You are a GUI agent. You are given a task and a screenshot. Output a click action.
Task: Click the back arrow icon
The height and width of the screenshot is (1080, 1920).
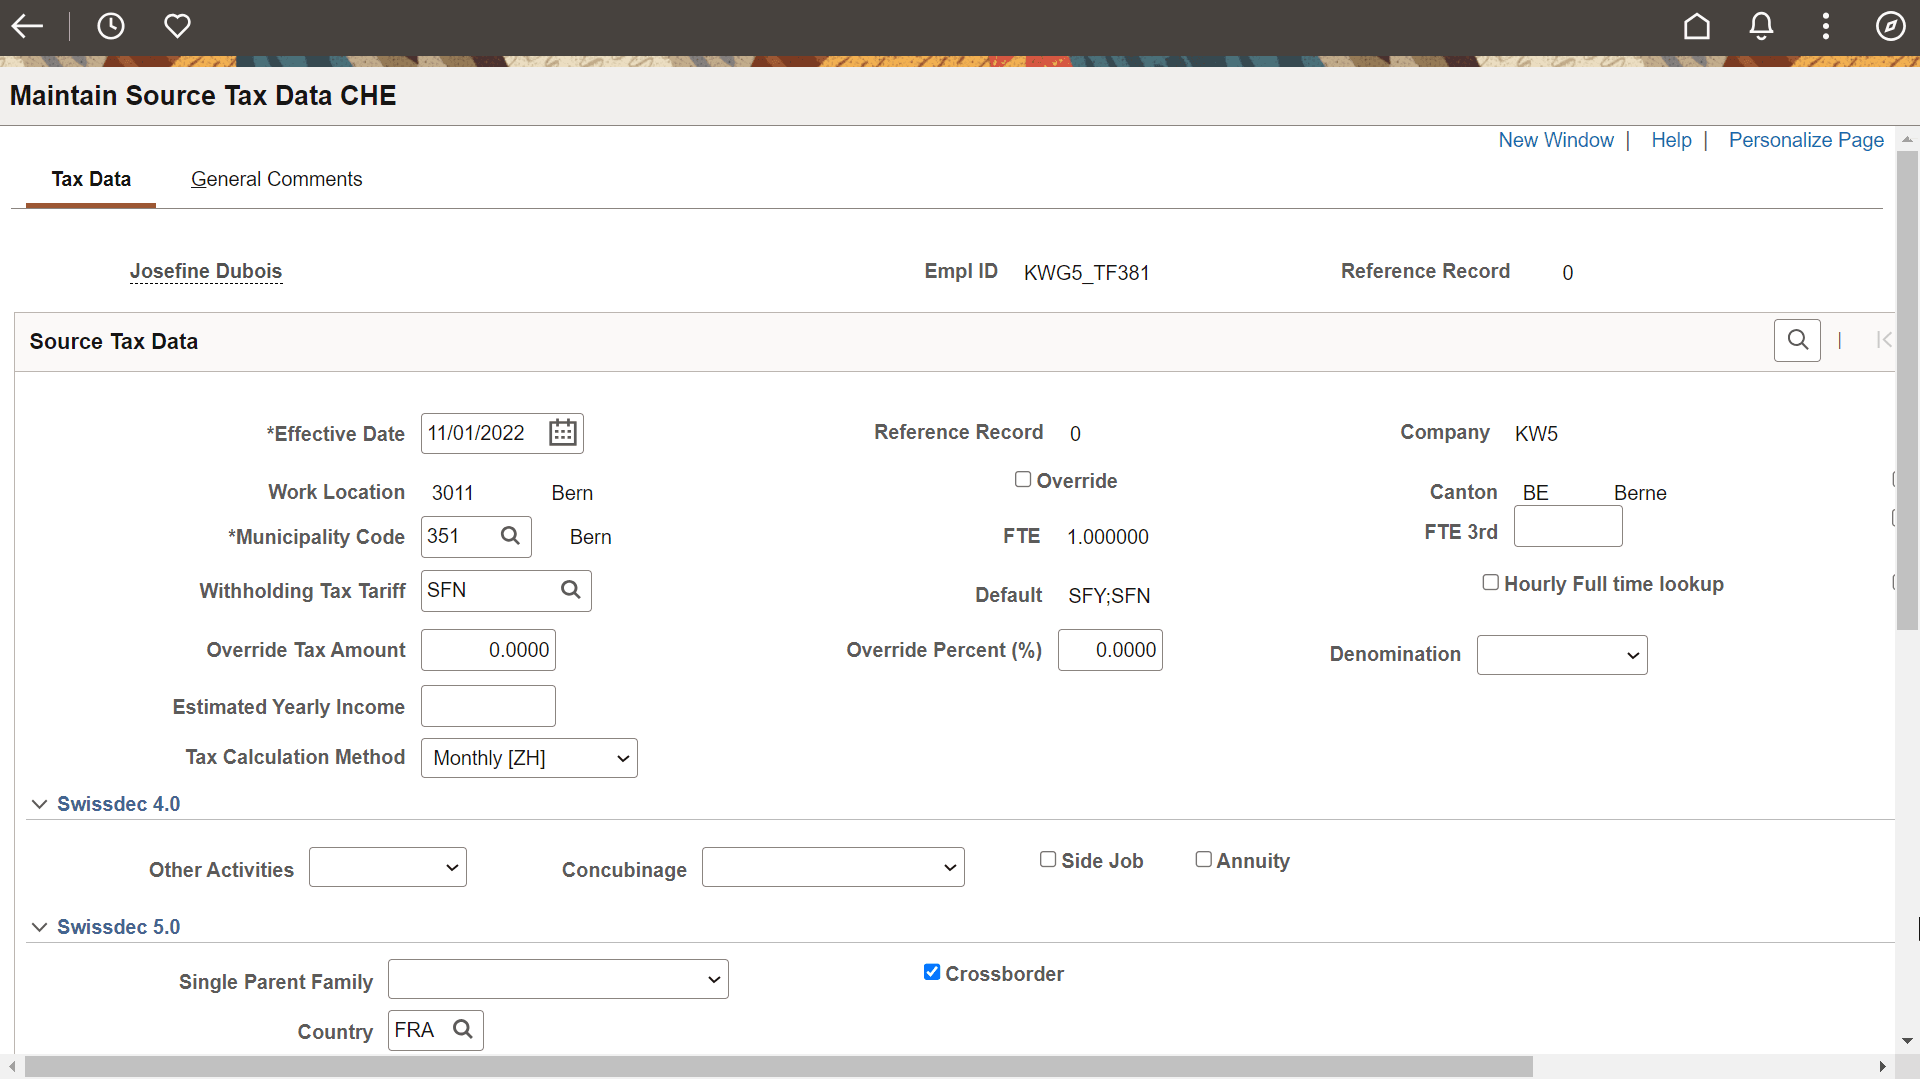[x=27, y=26]
